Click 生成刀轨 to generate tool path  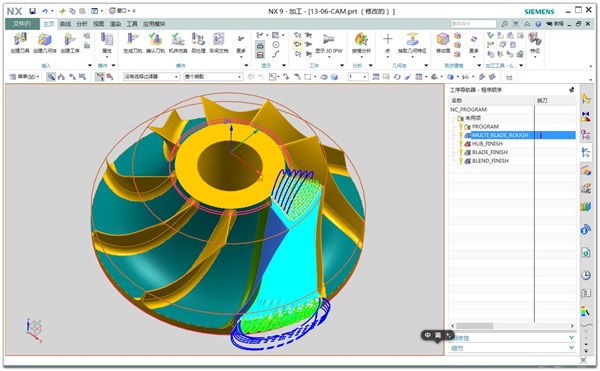point(132,42)
